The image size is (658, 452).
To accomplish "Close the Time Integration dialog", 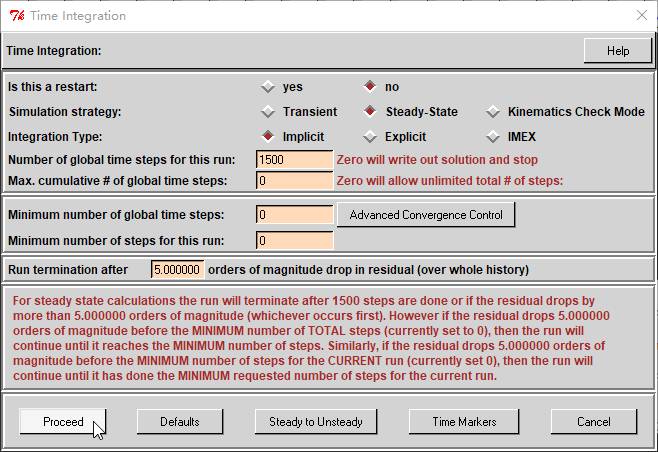I will point(640,15).
